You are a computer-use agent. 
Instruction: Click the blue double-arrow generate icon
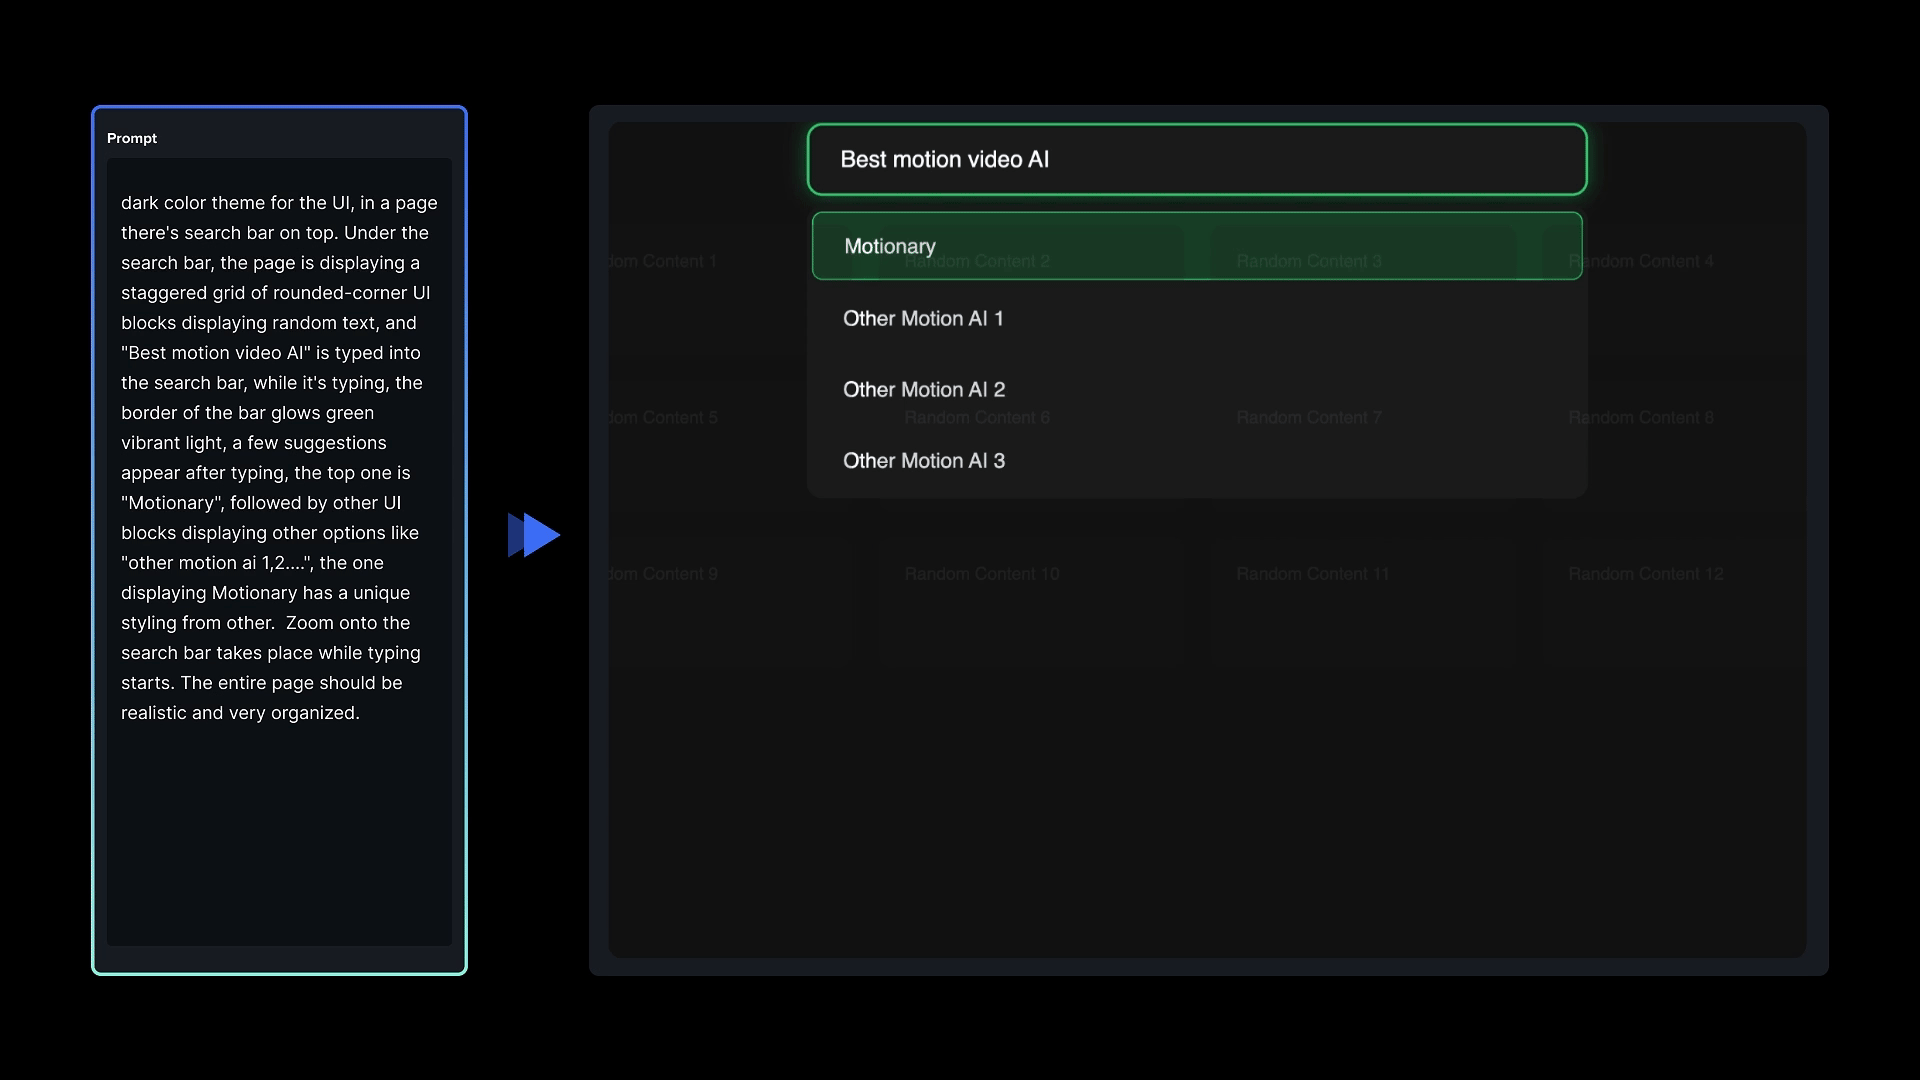[534, 535]
